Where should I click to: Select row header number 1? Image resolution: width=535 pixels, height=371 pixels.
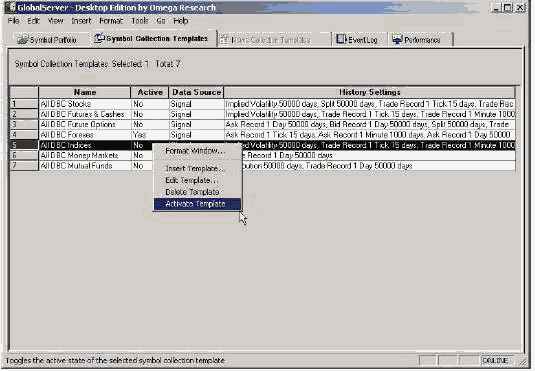[24, 104]
